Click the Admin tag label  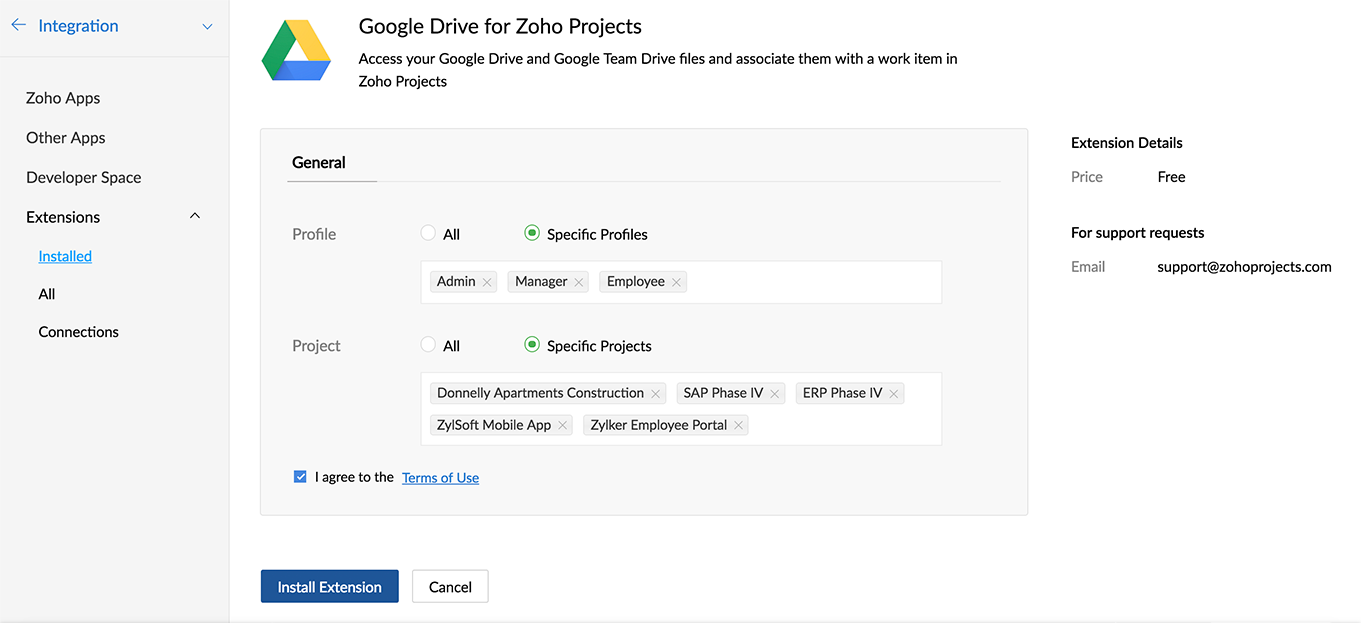point(456,282)
